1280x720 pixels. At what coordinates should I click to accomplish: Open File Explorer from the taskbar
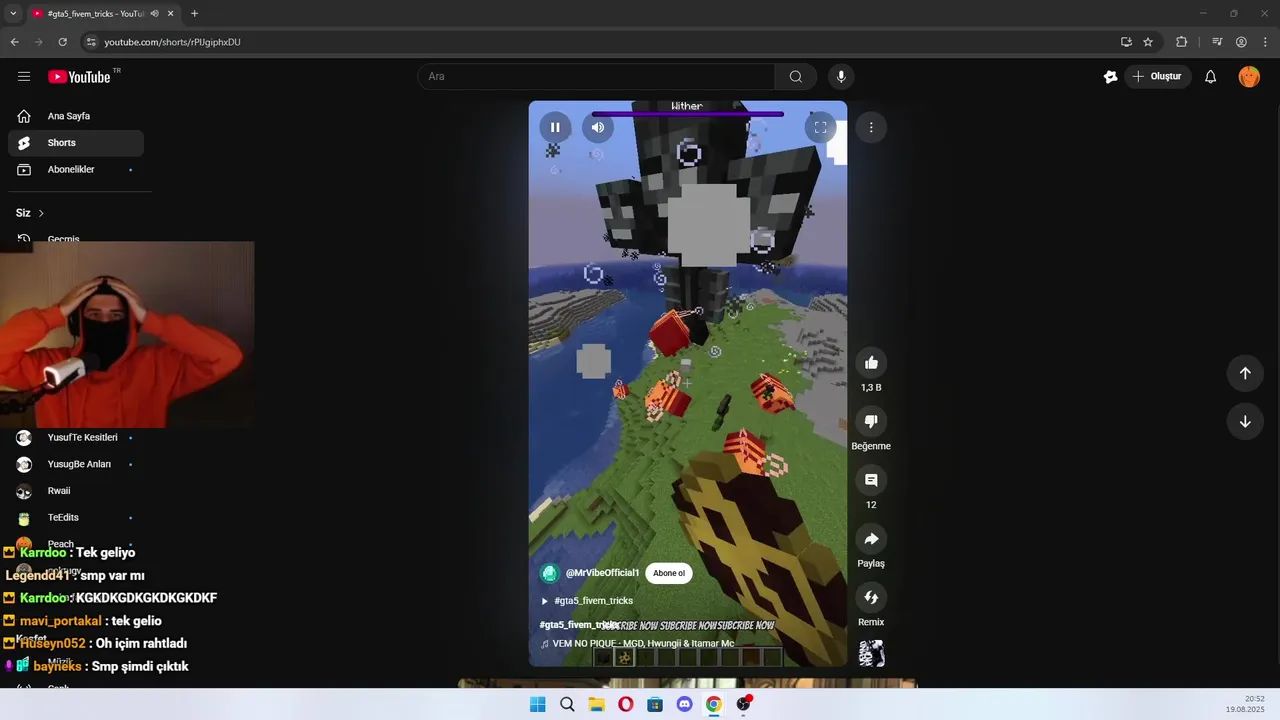click(596, 704)
